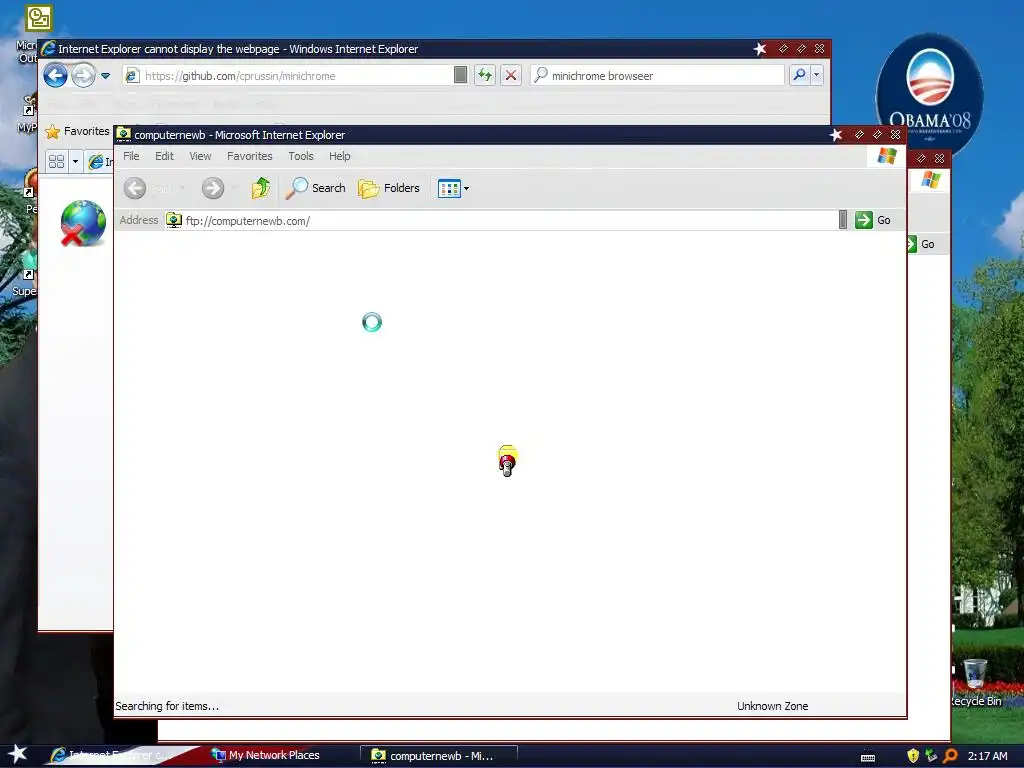Switch to My Network Places taskbar button

[x=266, y=755]
